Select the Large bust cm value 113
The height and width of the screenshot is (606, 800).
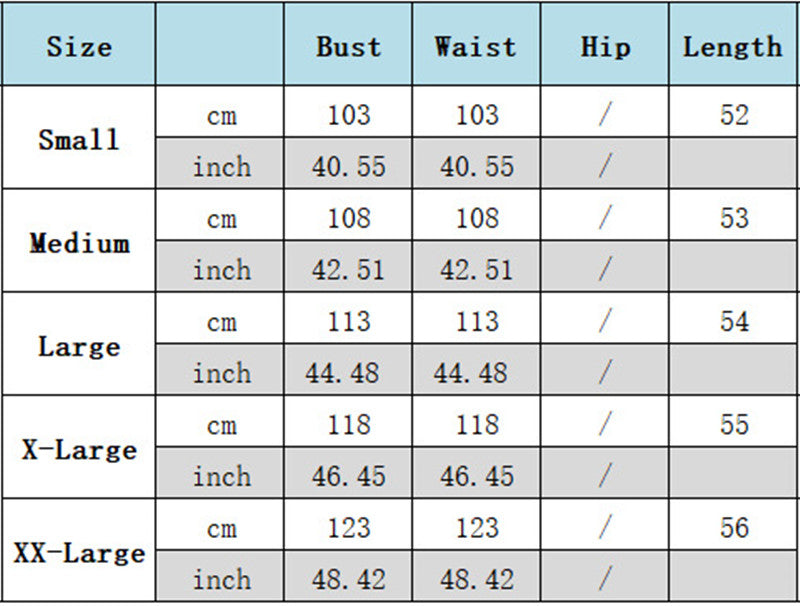[348, 322]
